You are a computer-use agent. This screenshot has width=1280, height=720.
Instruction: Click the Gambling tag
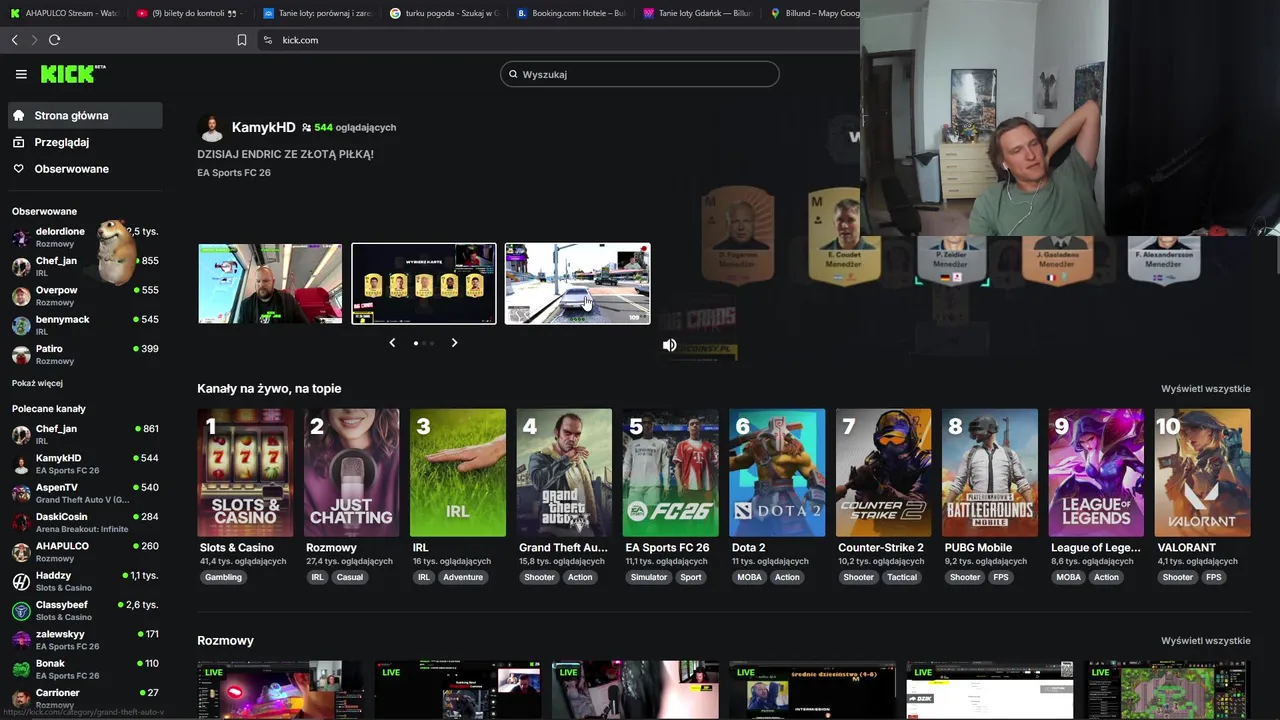click(223, 577)
